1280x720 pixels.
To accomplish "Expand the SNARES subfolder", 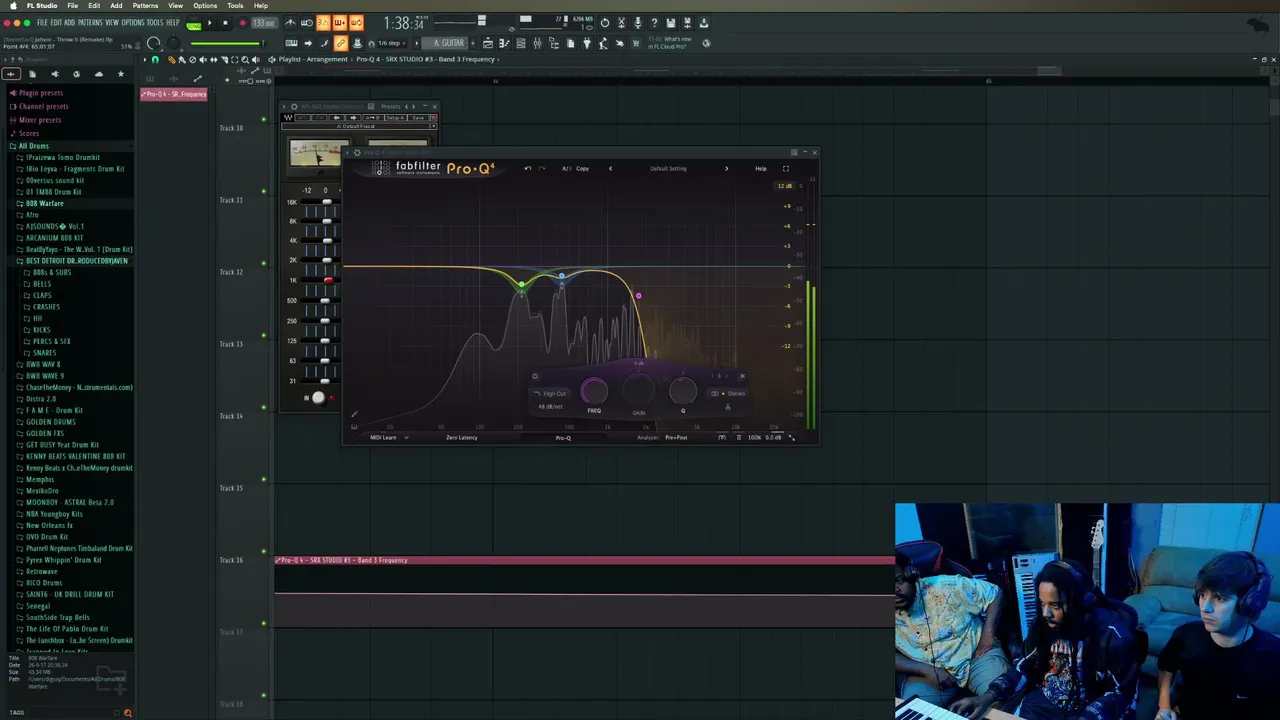I will 44,353.
